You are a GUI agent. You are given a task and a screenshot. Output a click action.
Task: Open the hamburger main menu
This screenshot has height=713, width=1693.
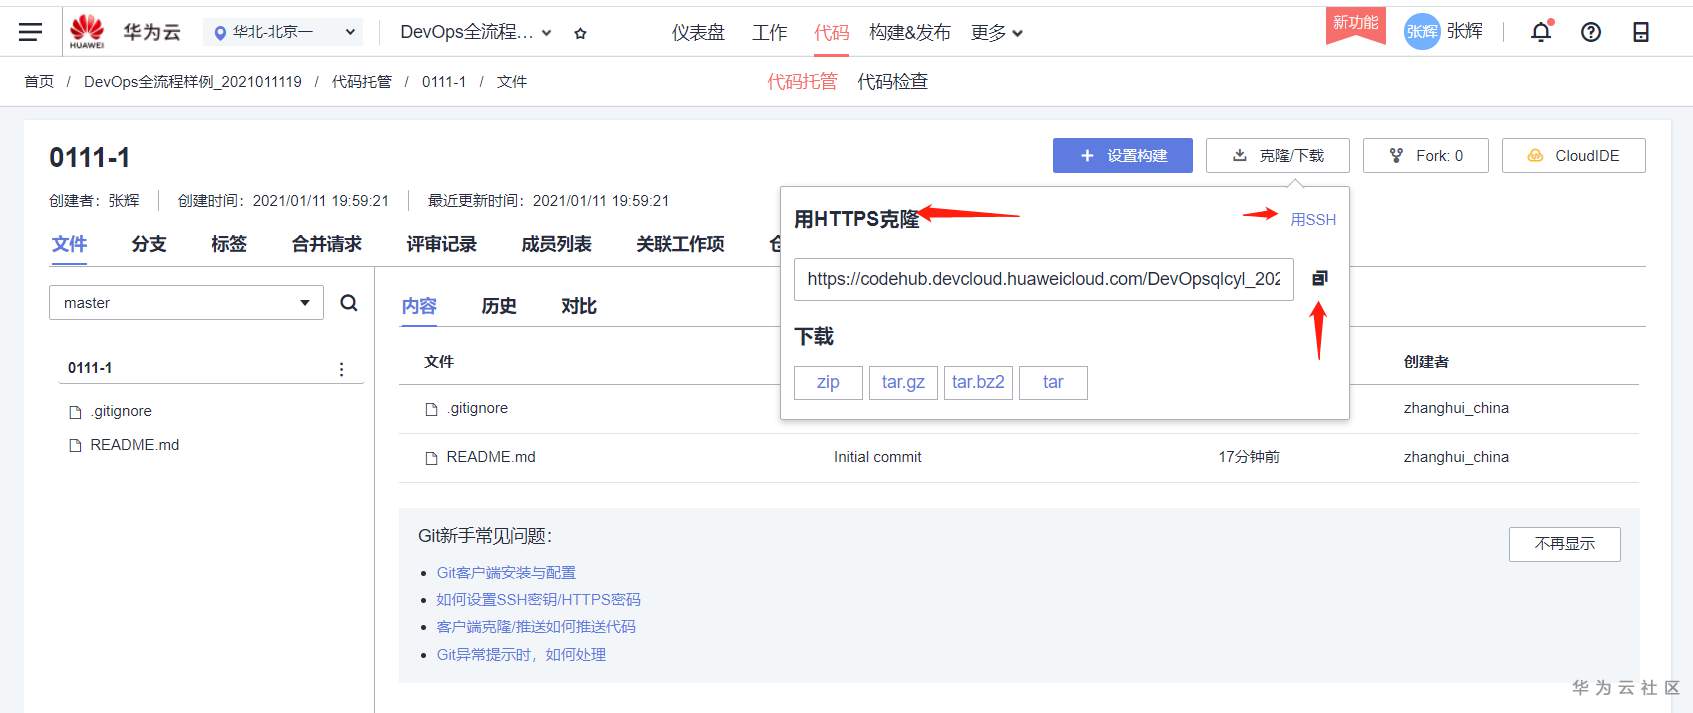click(x=31, y=32)
